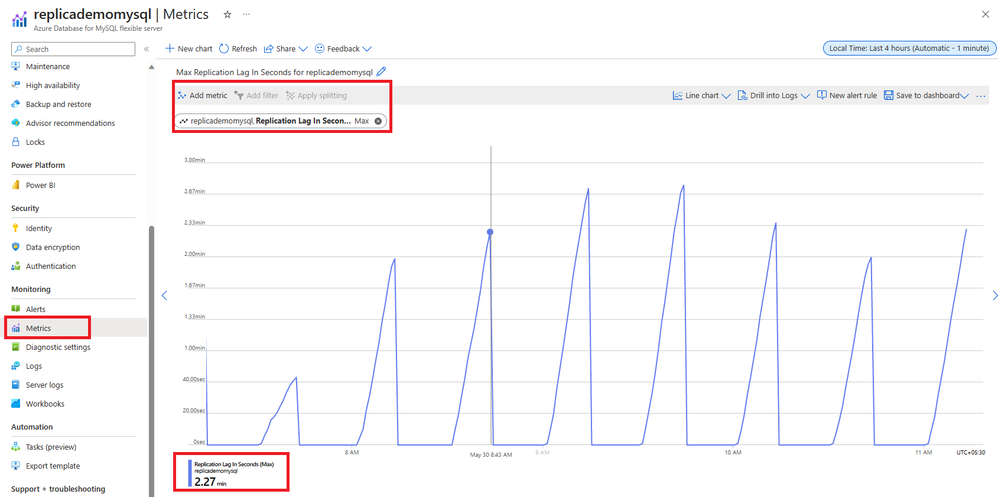Open Power BI in sidebar
This screenshot has width=998, height=497.
click(41, 185)
